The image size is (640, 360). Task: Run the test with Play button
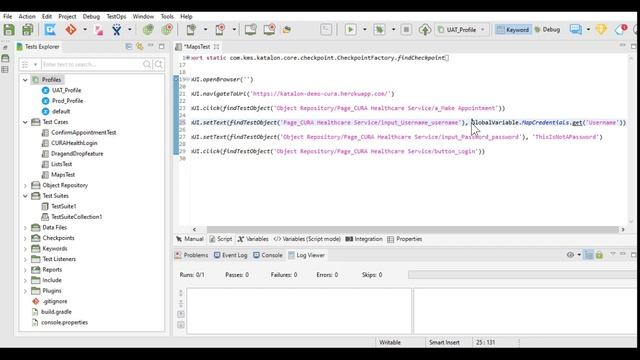point(350,29)
